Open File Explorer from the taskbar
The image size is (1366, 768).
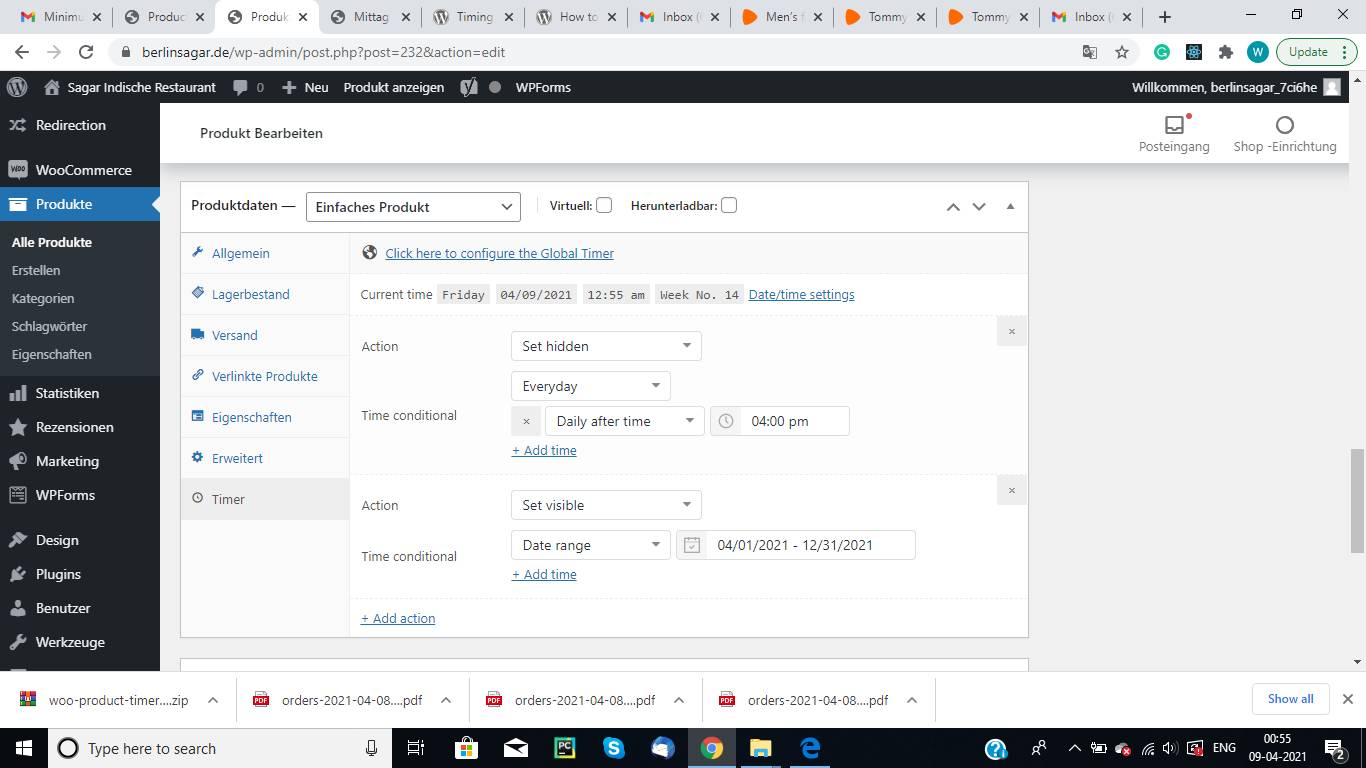pos(761,748)
